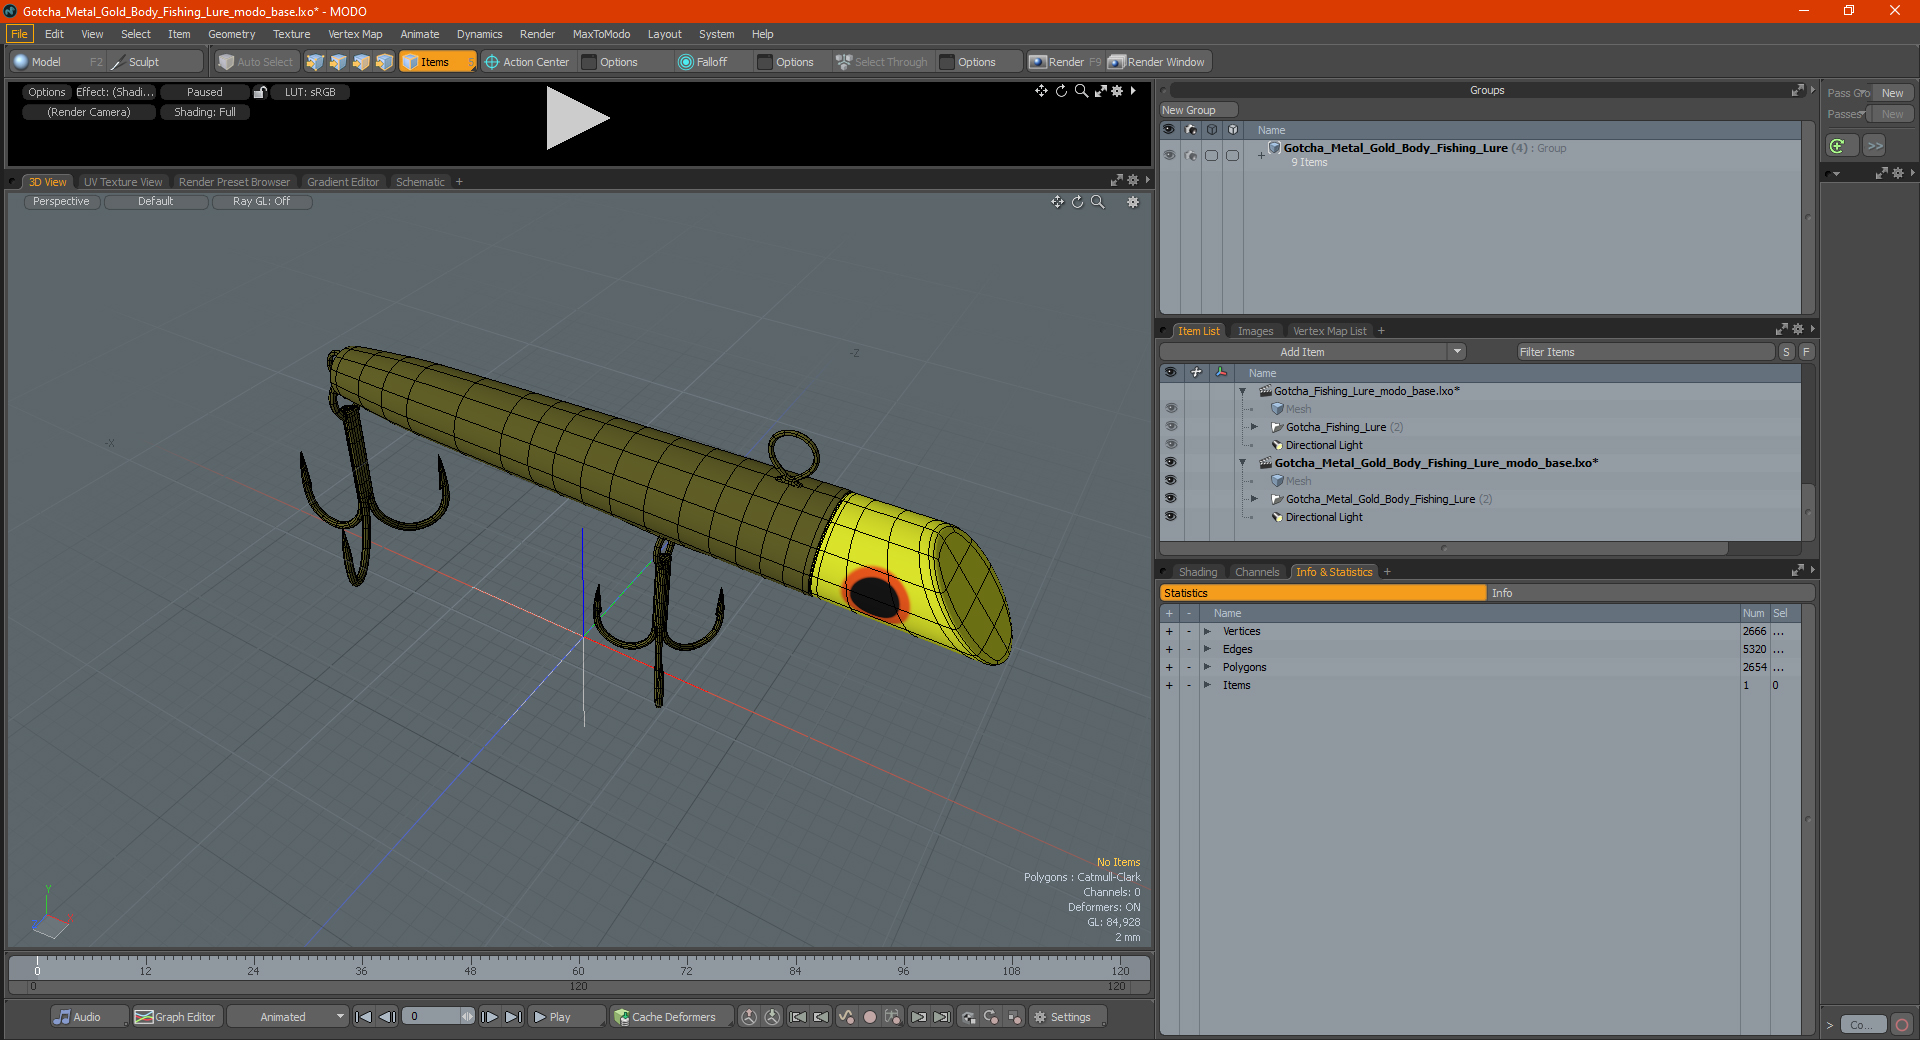Image resolution: width=1920 pixels, height=1040 pixels.
Task: Activate Items selection mode
Action: tap(436, 62)
